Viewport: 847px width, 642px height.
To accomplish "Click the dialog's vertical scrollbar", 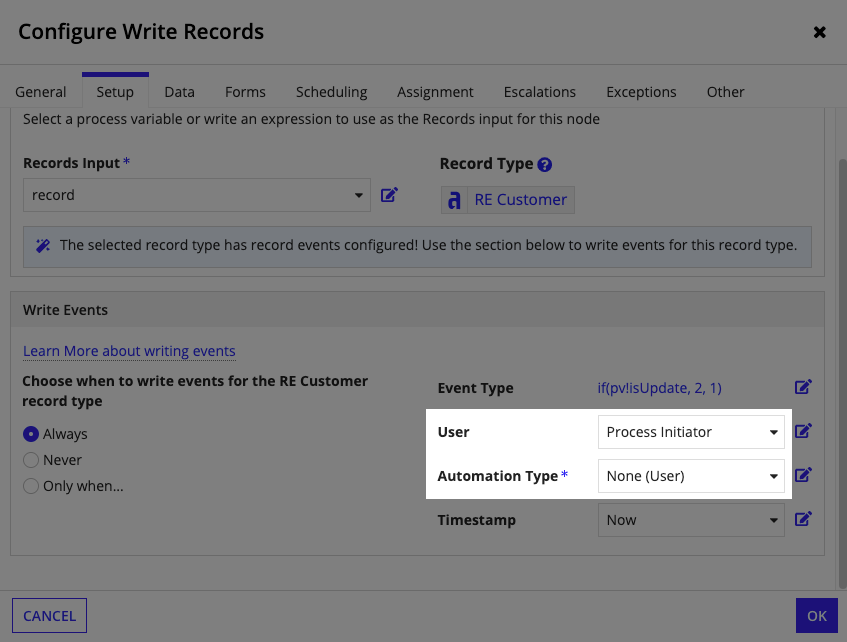I will [842, 373].
